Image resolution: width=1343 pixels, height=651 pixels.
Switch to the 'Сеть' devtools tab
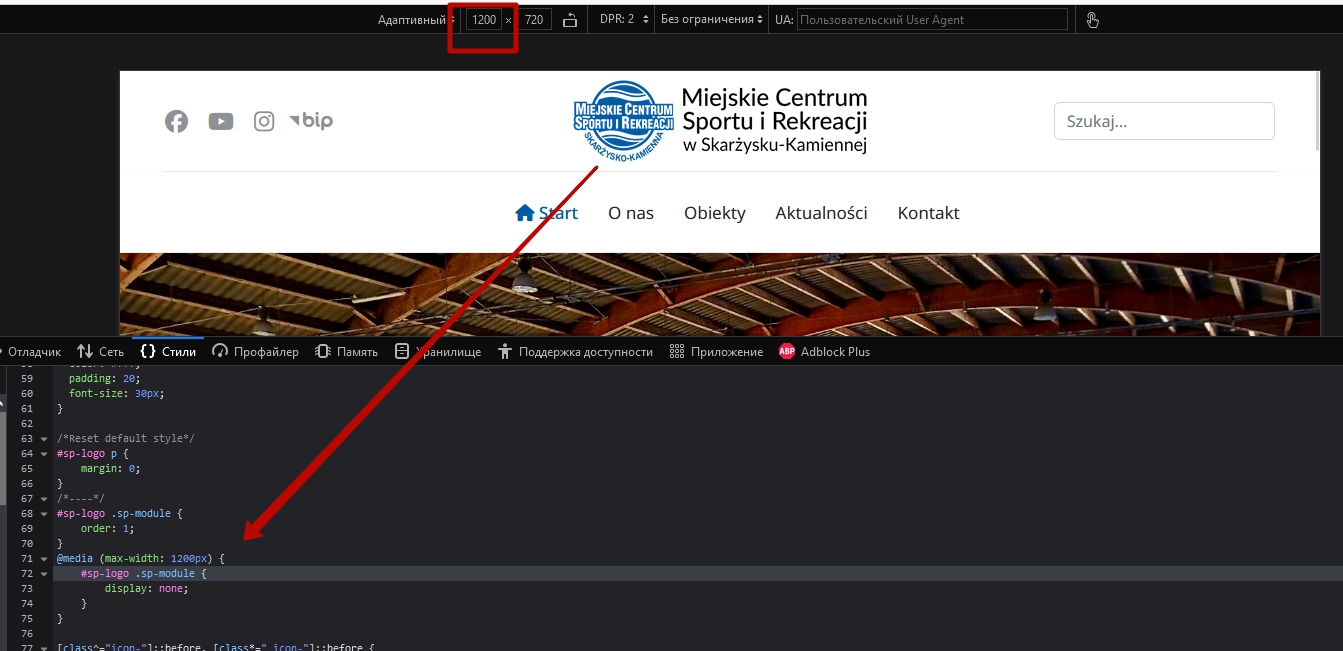pos(101,352)
